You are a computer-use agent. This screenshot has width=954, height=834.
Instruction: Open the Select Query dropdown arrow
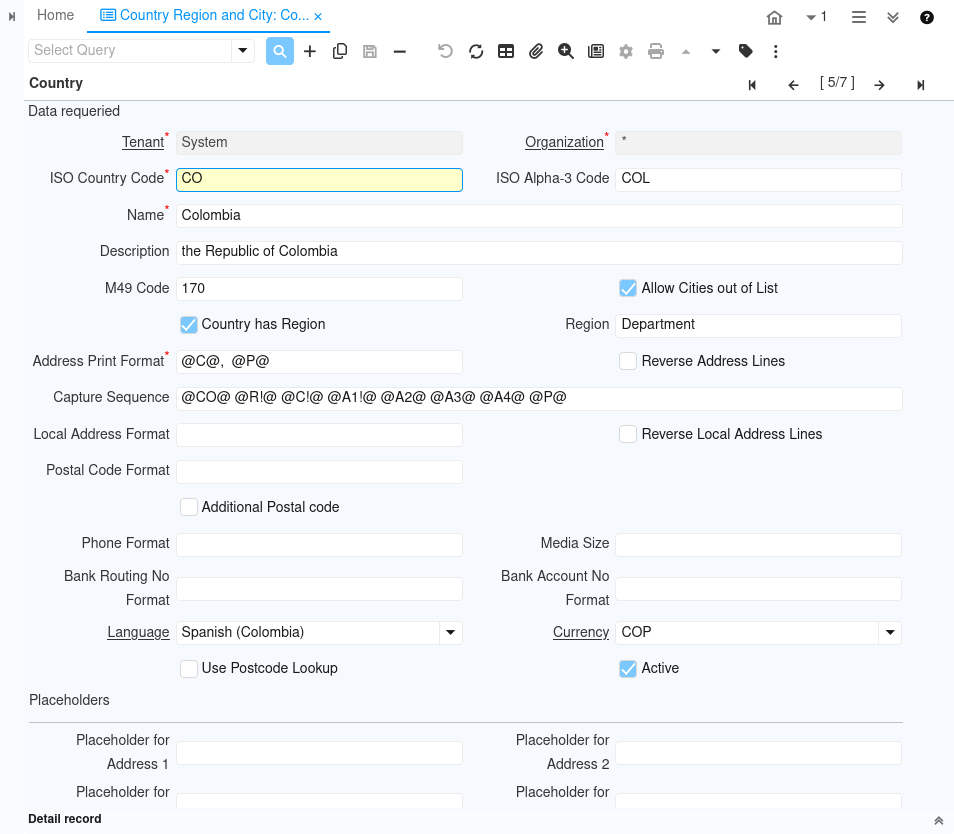click(x=242, y=50)
